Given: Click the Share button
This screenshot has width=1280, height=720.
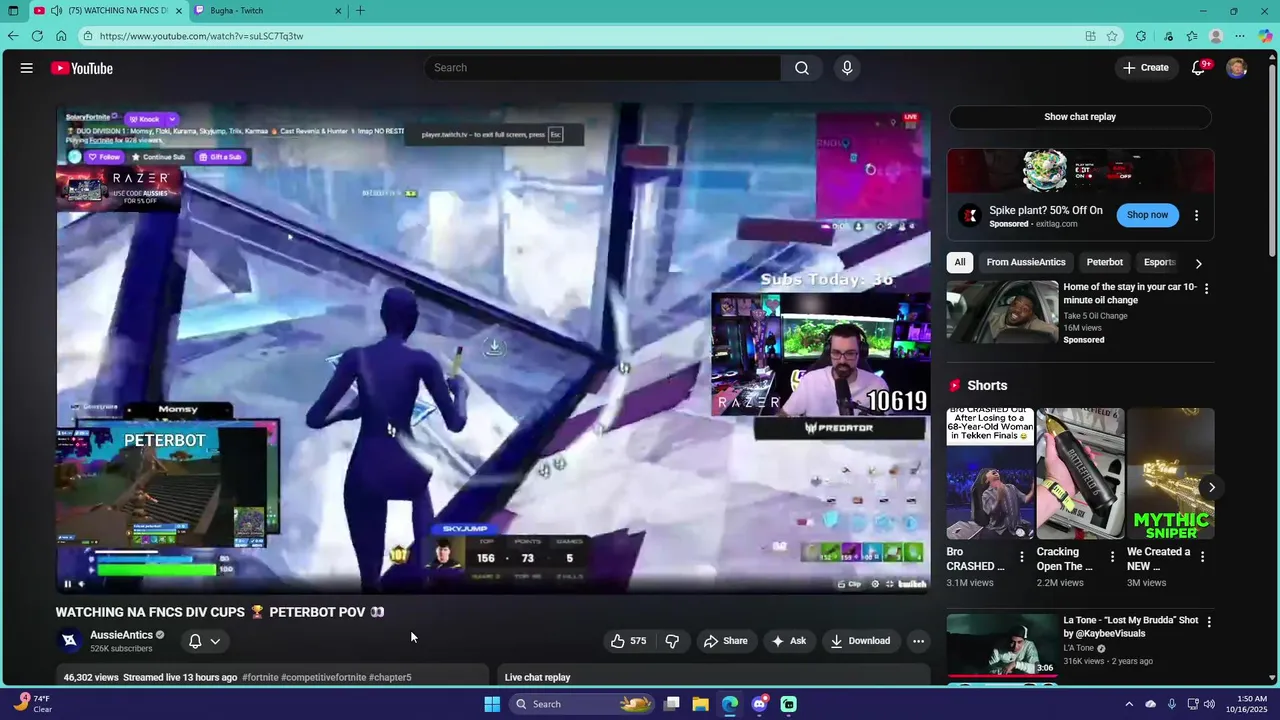Looking at the screenshot, I should (725, 641).
